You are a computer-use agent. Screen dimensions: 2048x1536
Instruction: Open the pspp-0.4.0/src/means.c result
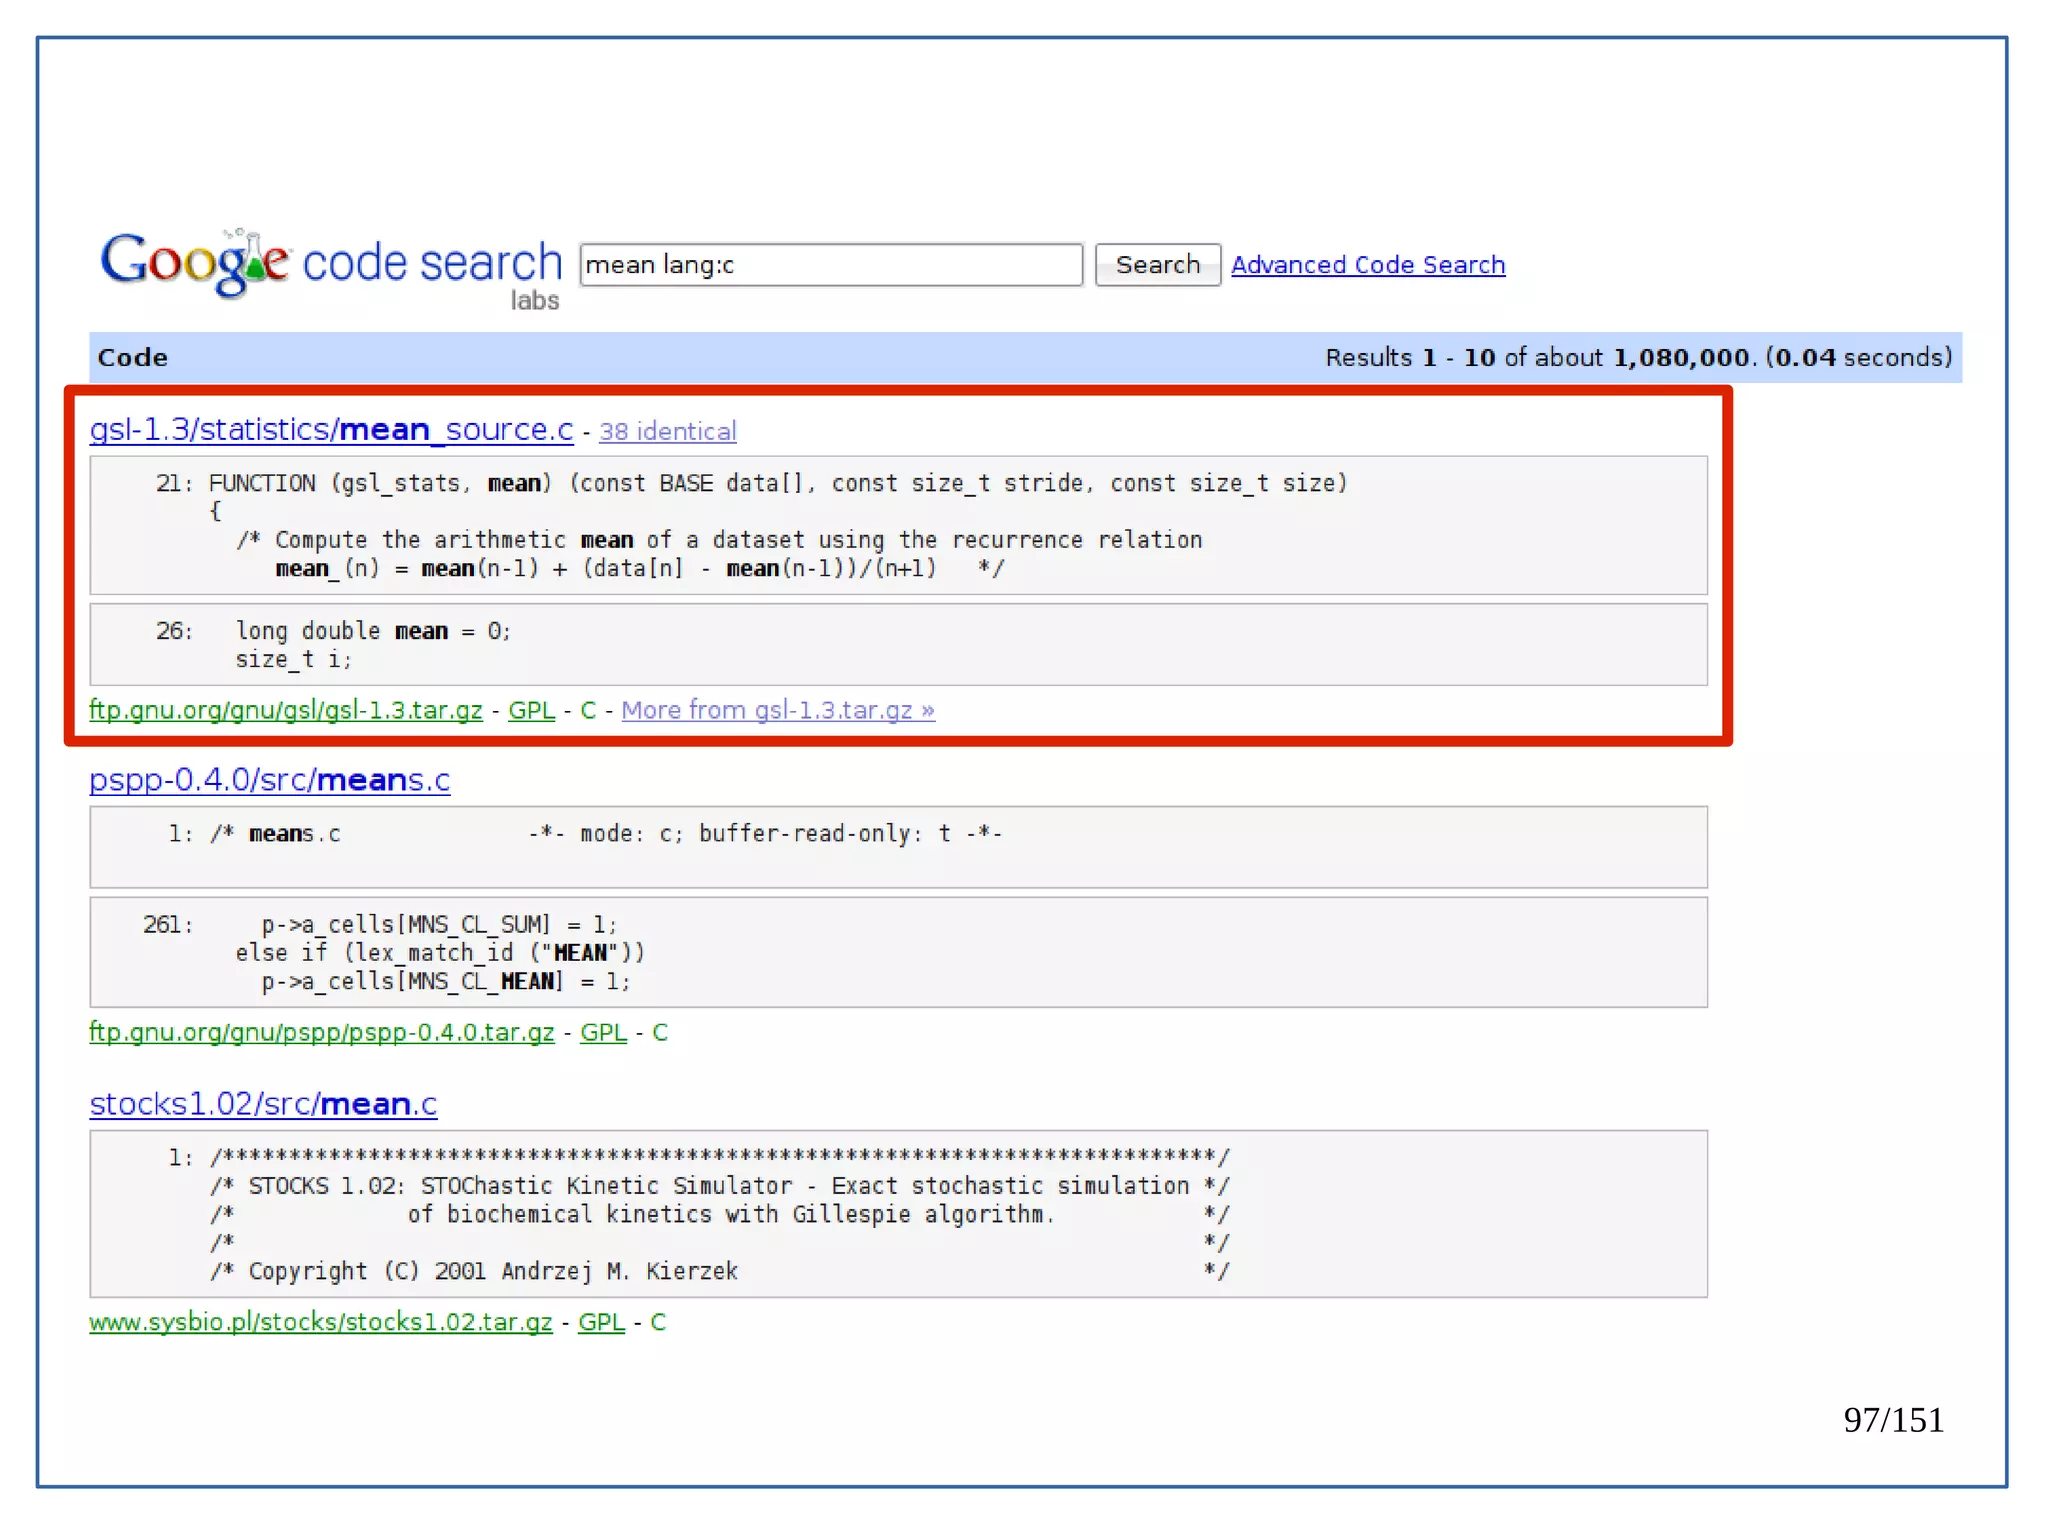pos(269,780)
